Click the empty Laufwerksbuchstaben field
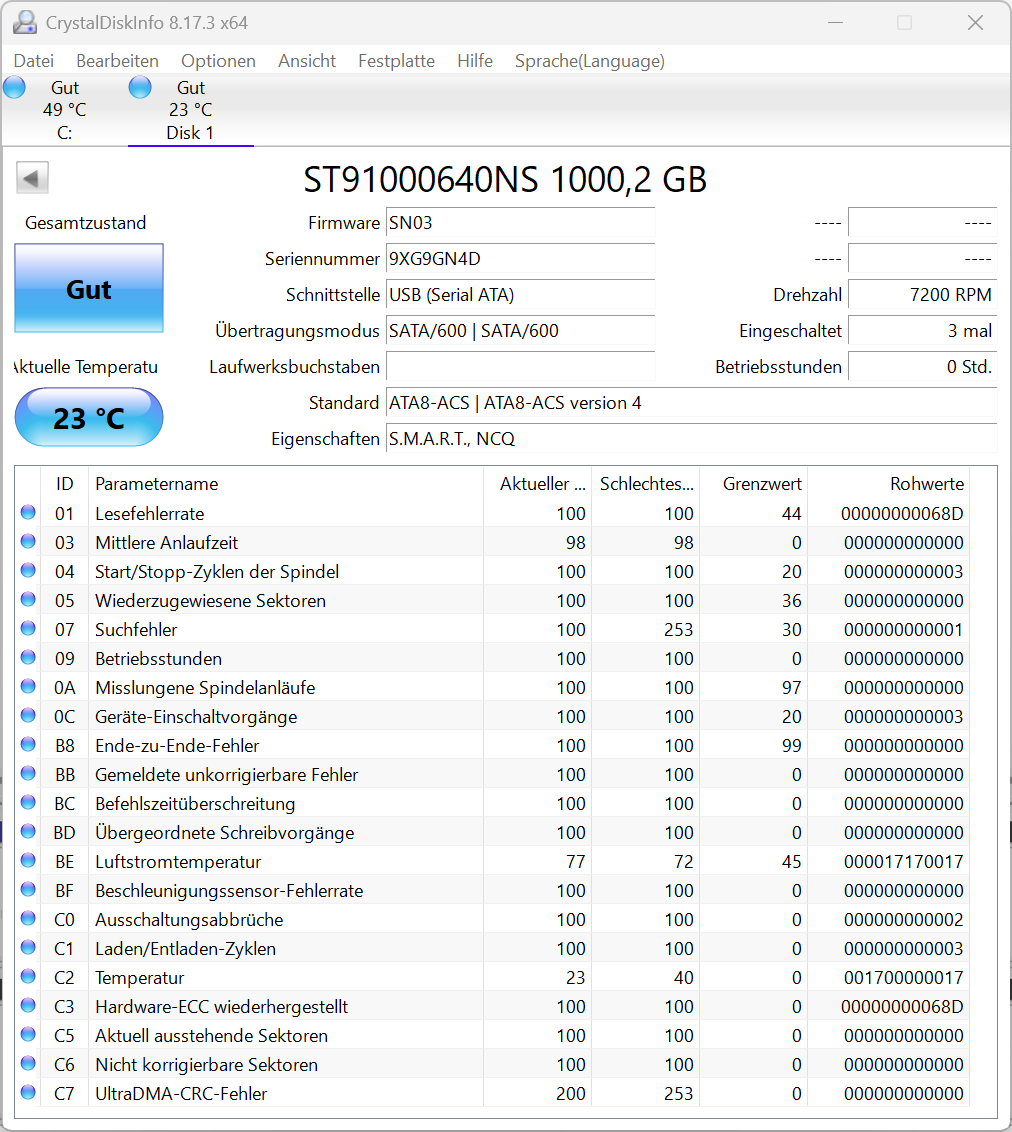The image size is (1012, 1132). [520, 367]
